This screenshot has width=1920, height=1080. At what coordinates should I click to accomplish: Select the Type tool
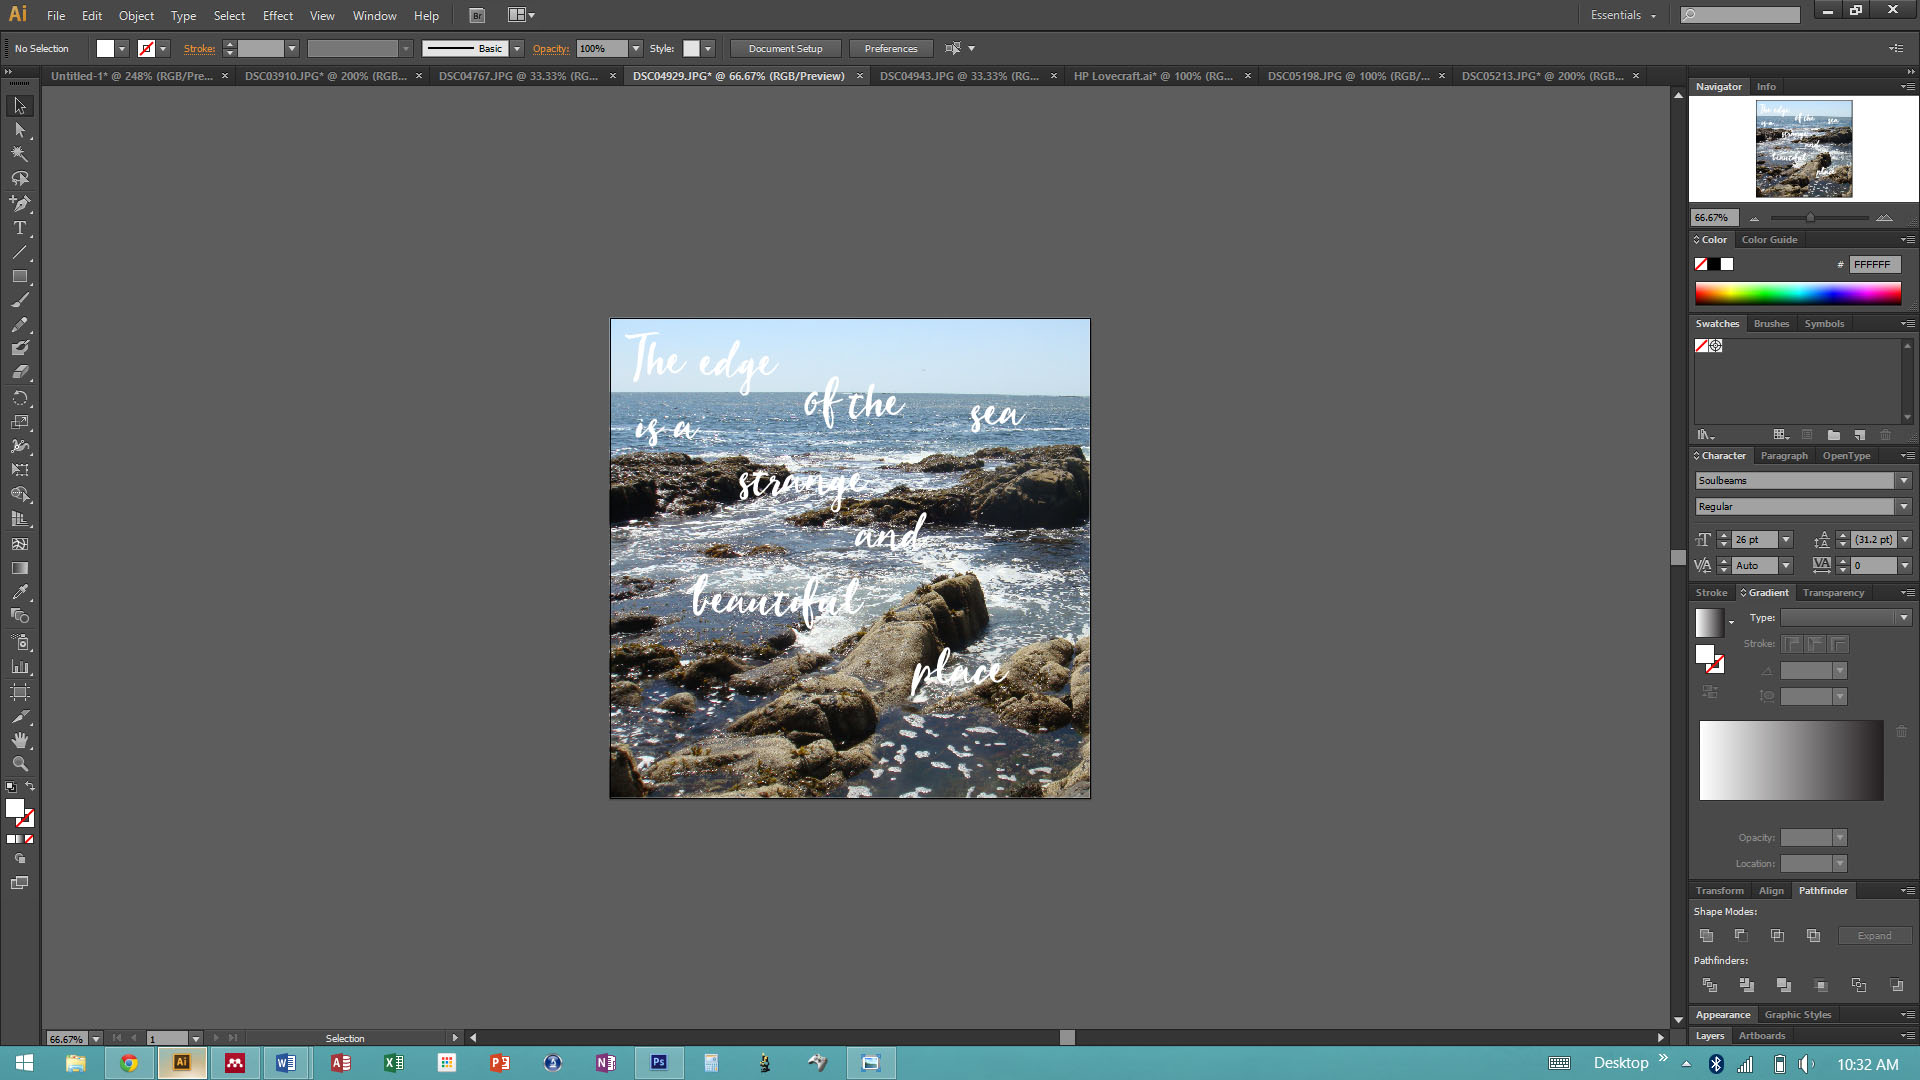tap(20, 228)
